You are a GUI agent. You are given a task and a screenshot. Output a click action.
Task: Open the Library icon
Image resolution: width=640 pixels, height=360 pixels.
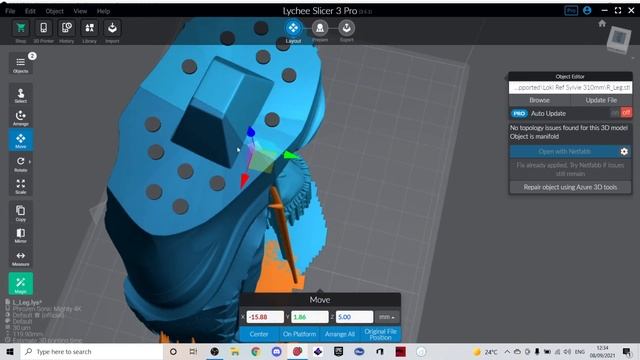click(x=89, y=29)
